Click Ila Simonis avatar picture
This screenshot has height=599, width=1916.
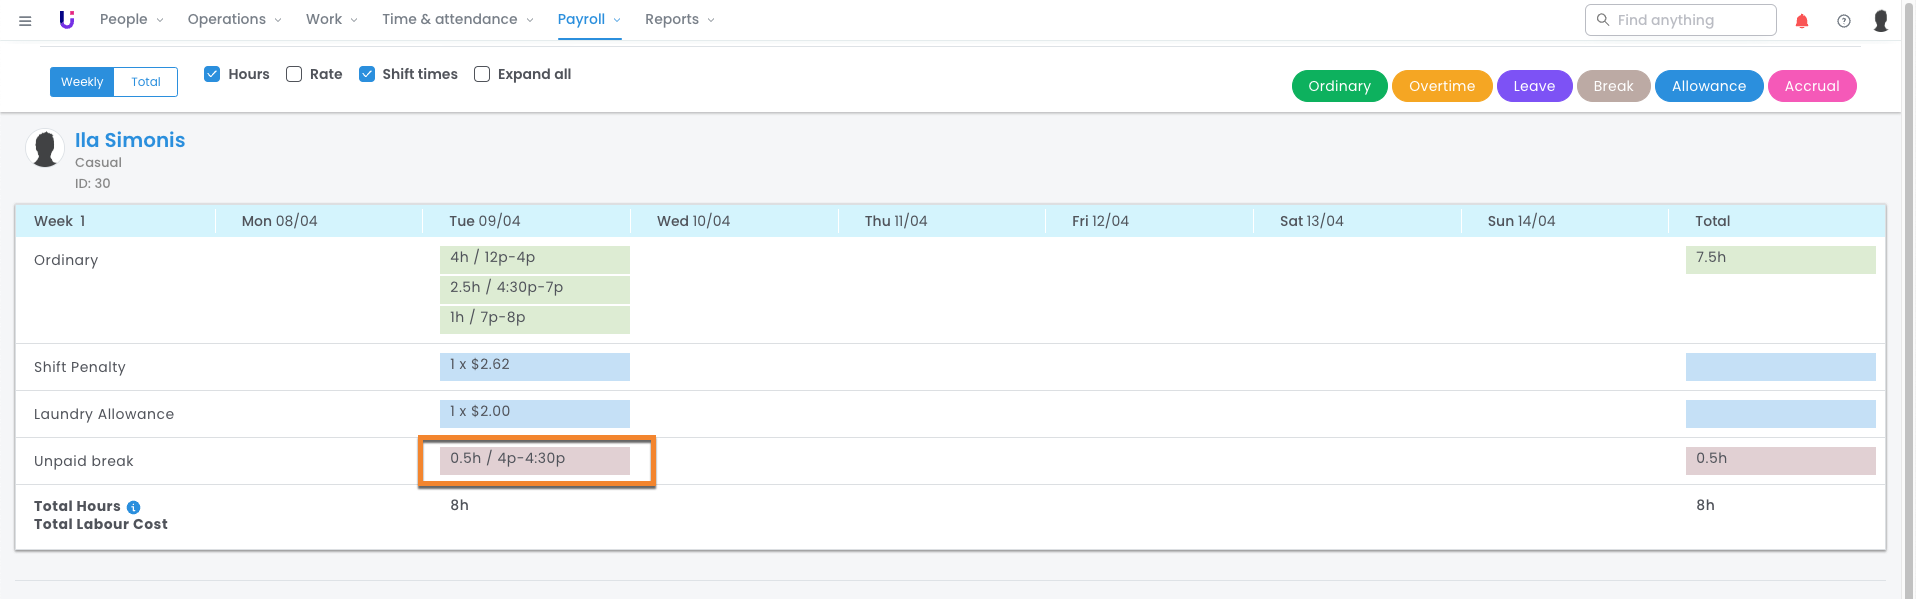pyautogui.click(x=45, y=149)
